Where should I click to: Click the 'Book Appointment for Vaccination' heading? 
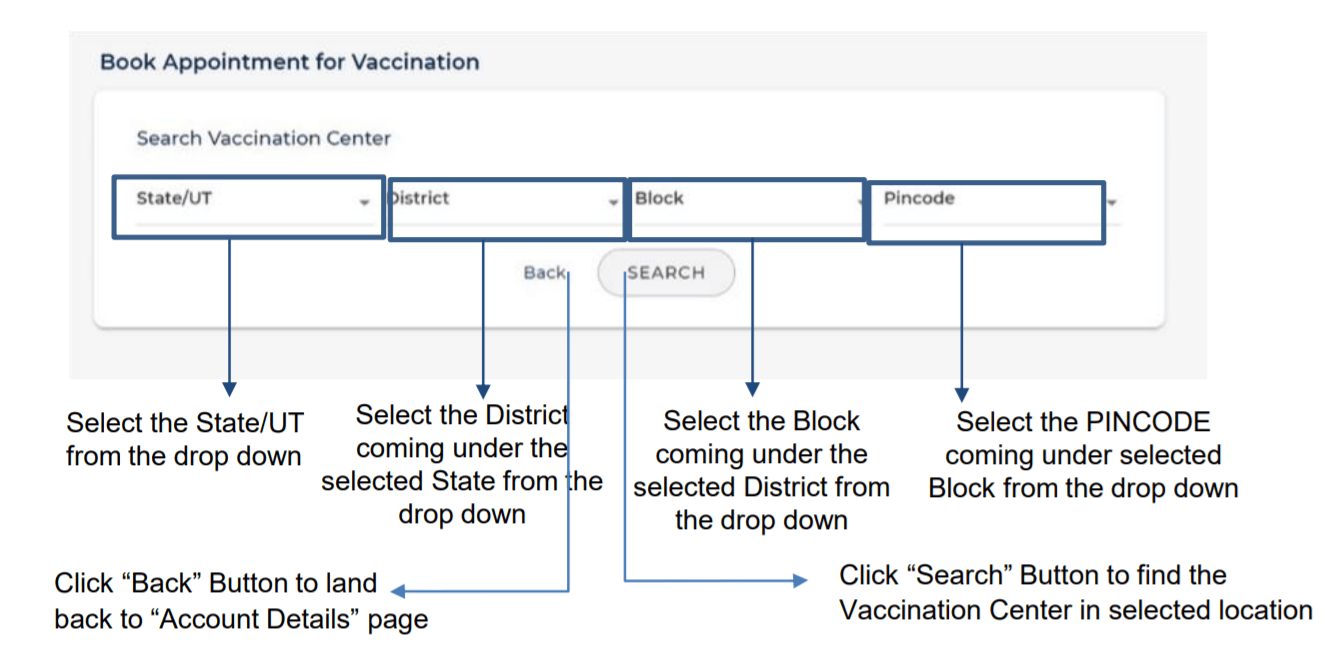(290, 62)
